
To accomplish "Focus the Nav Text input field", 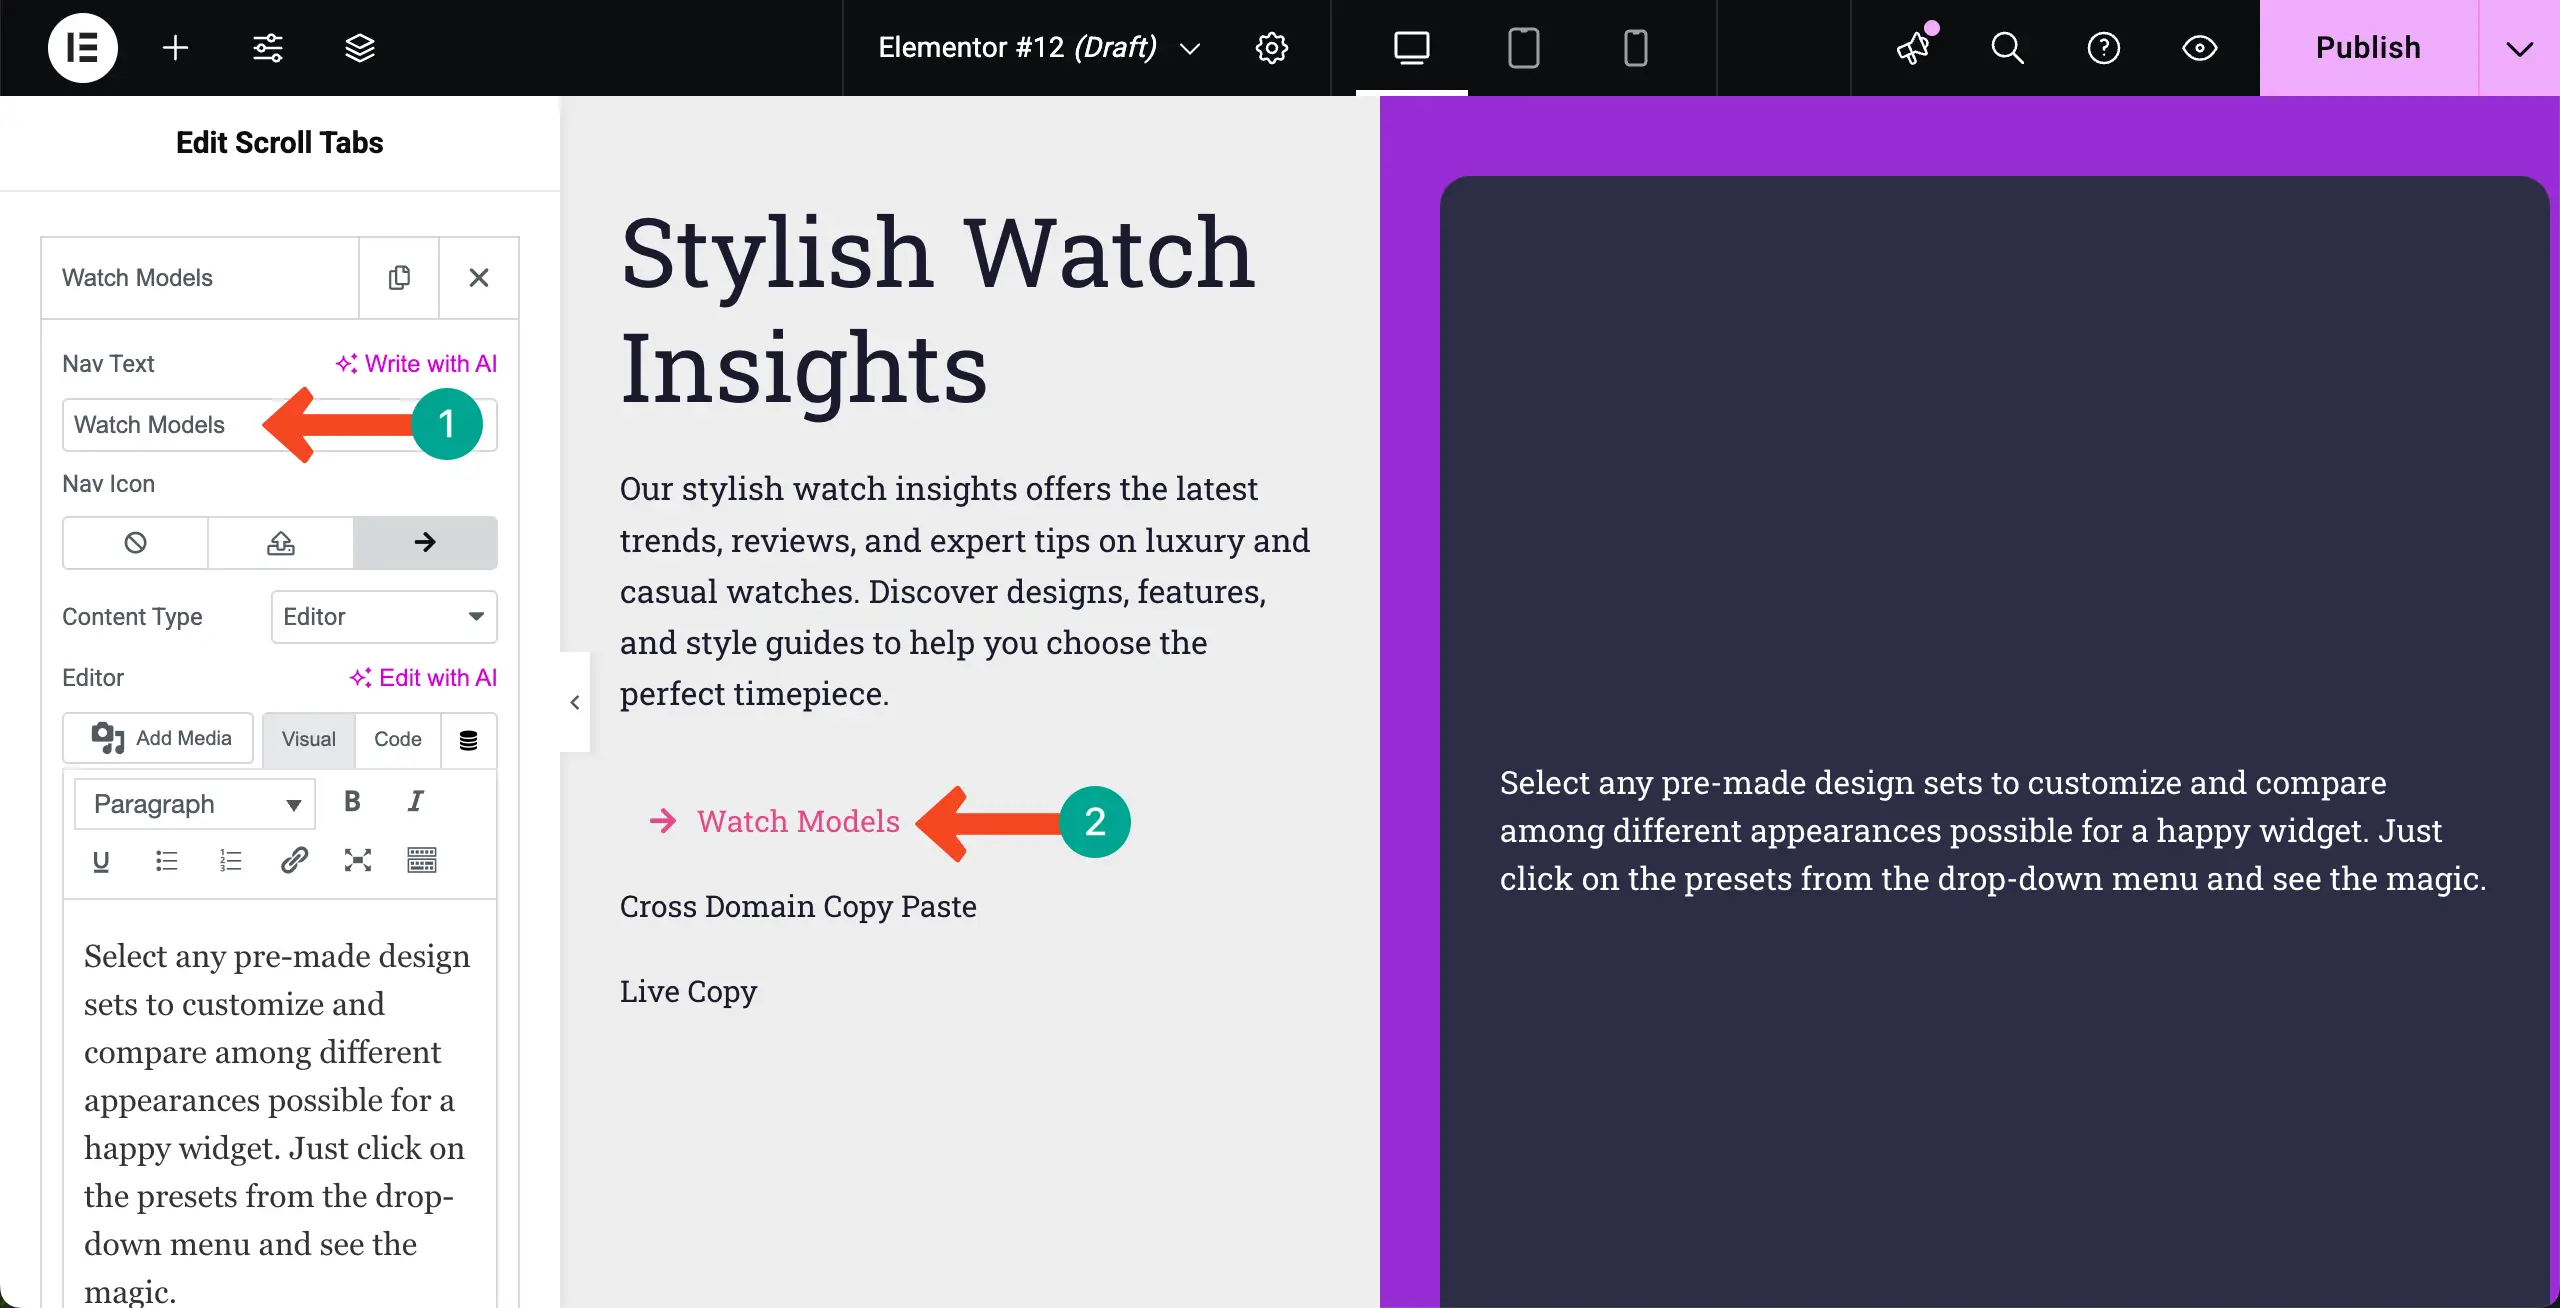I will pyautogui.click(x=279, y=425).
